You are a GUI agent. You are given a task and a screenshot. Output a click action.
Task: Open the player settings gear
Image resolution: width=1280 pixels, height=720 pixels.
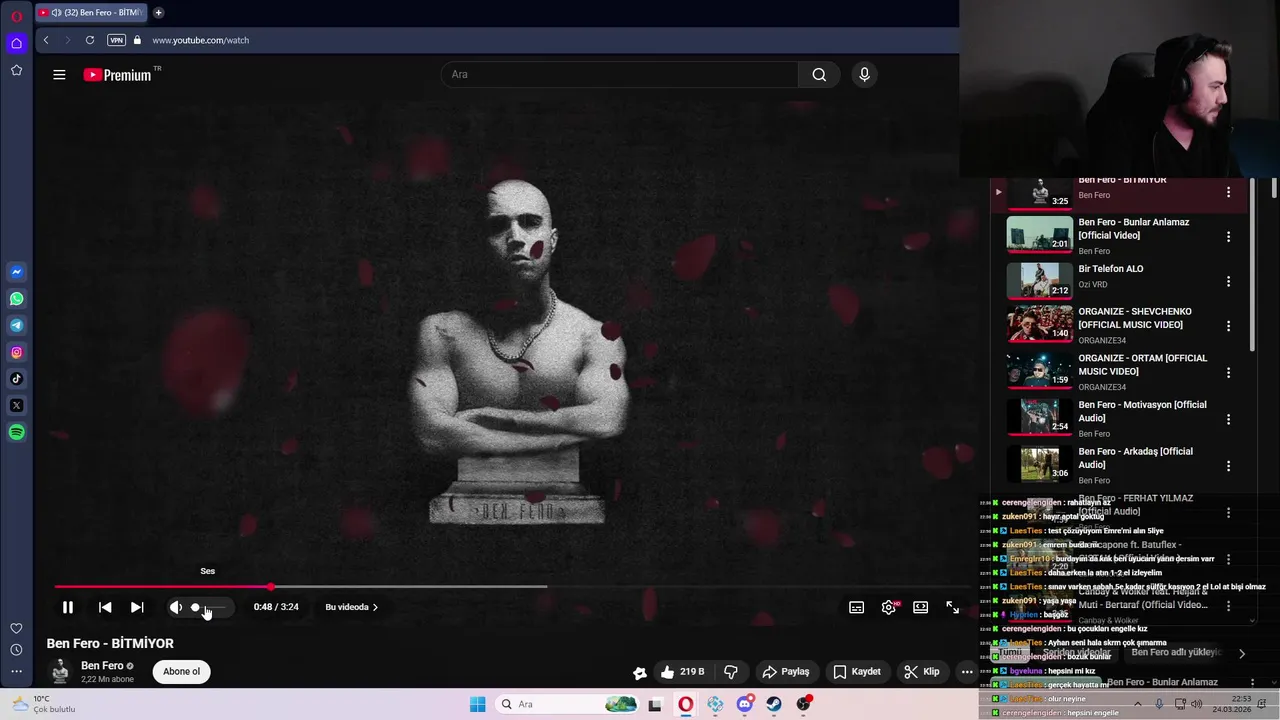click(x=889, y=607)
